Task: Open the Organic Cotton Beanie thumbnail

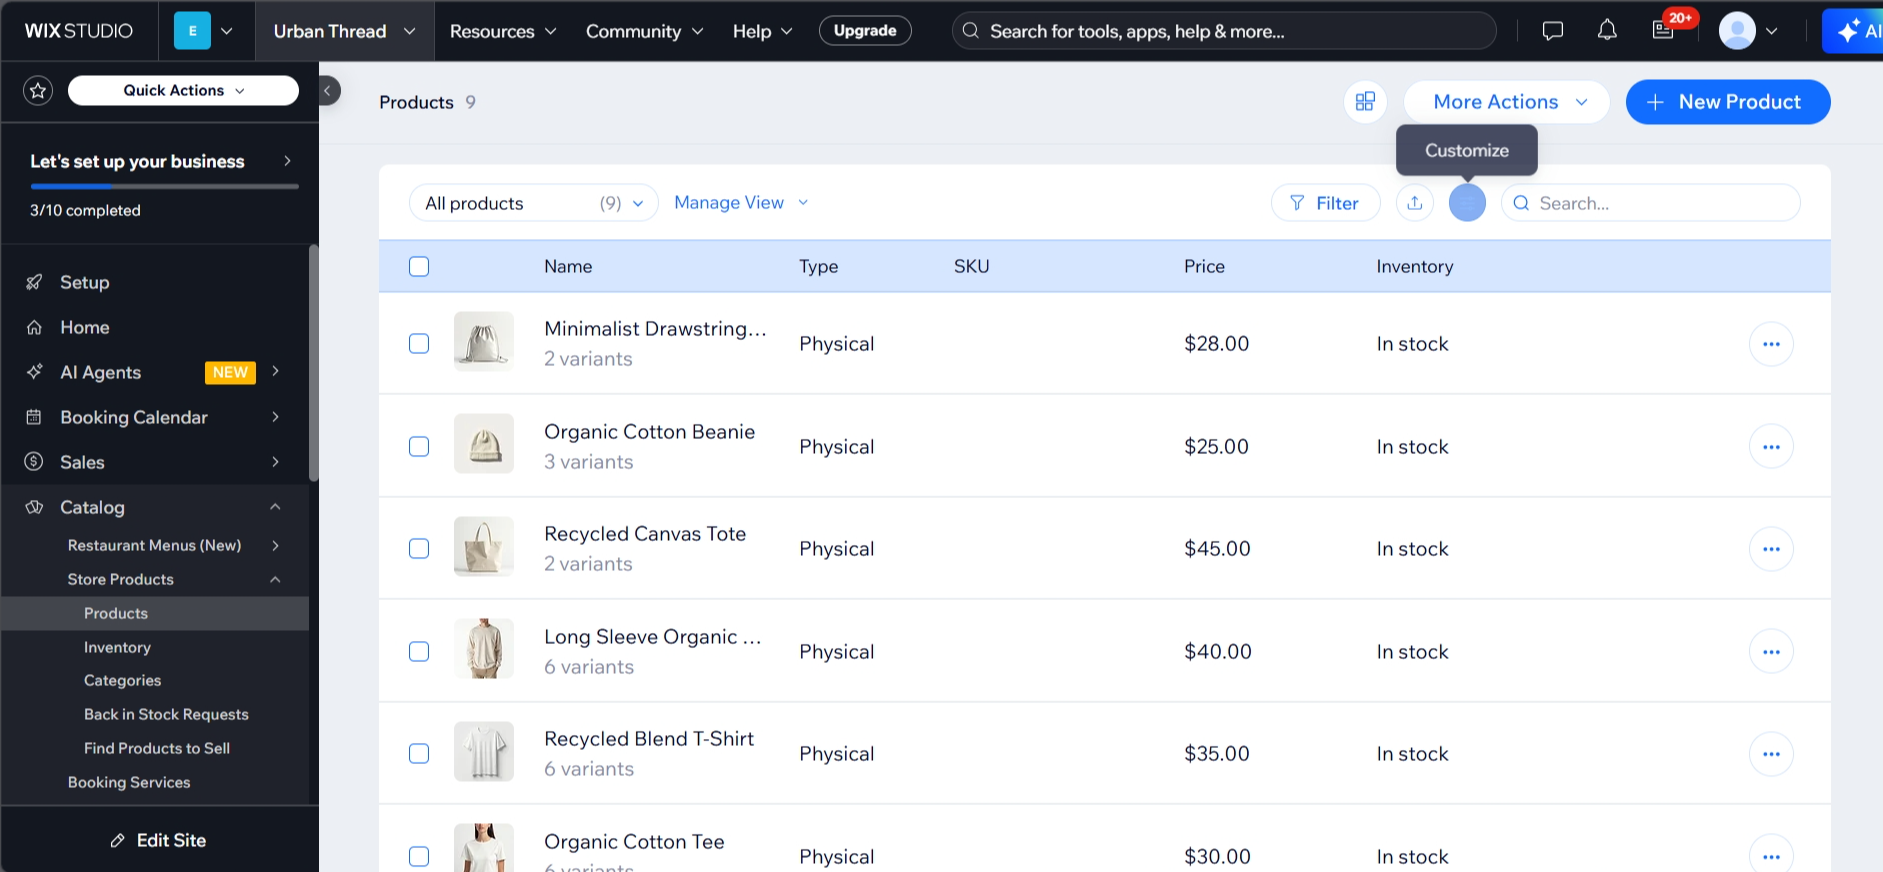Action: point(484,443)
